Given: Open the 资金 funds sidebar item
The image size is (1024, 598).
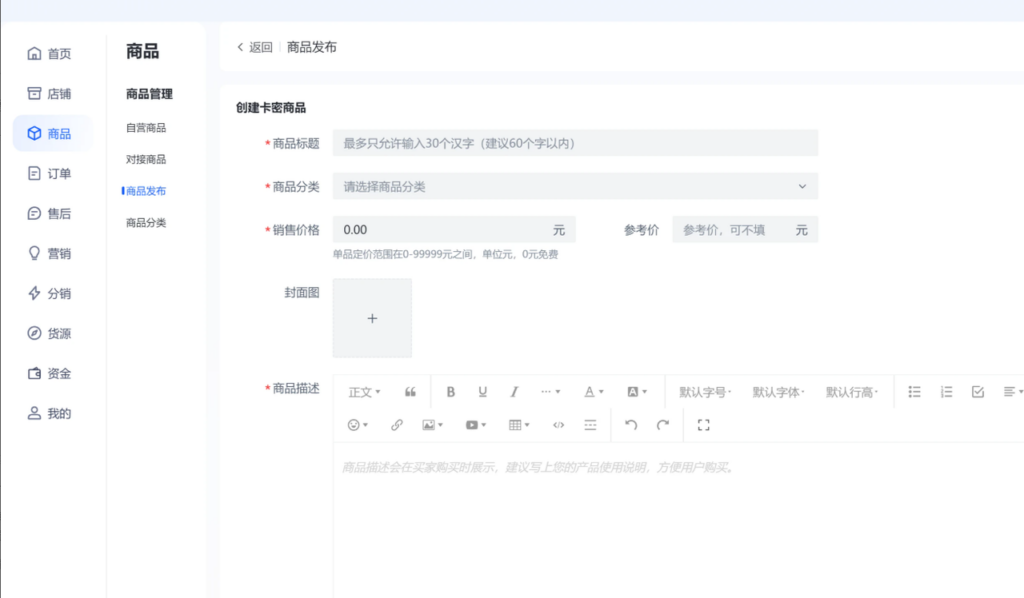Looking at the screenshot, I should click(x=50, y=373).
